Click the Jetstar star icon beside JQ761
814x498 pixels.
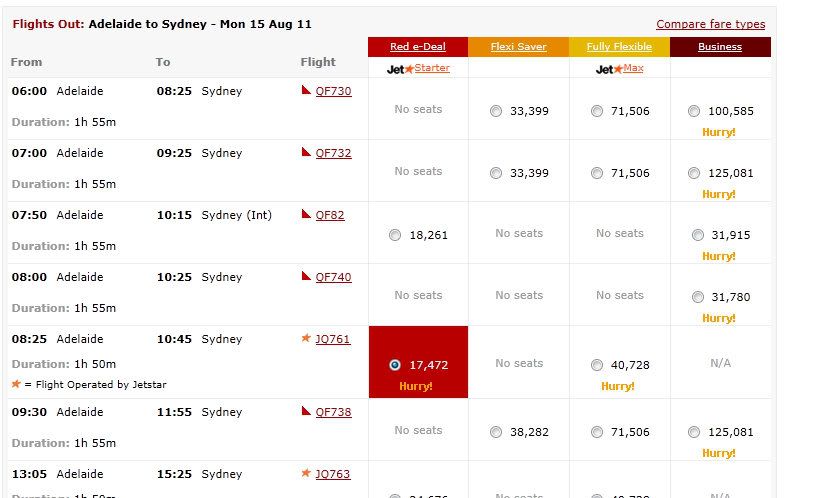[x=306, y=338]
